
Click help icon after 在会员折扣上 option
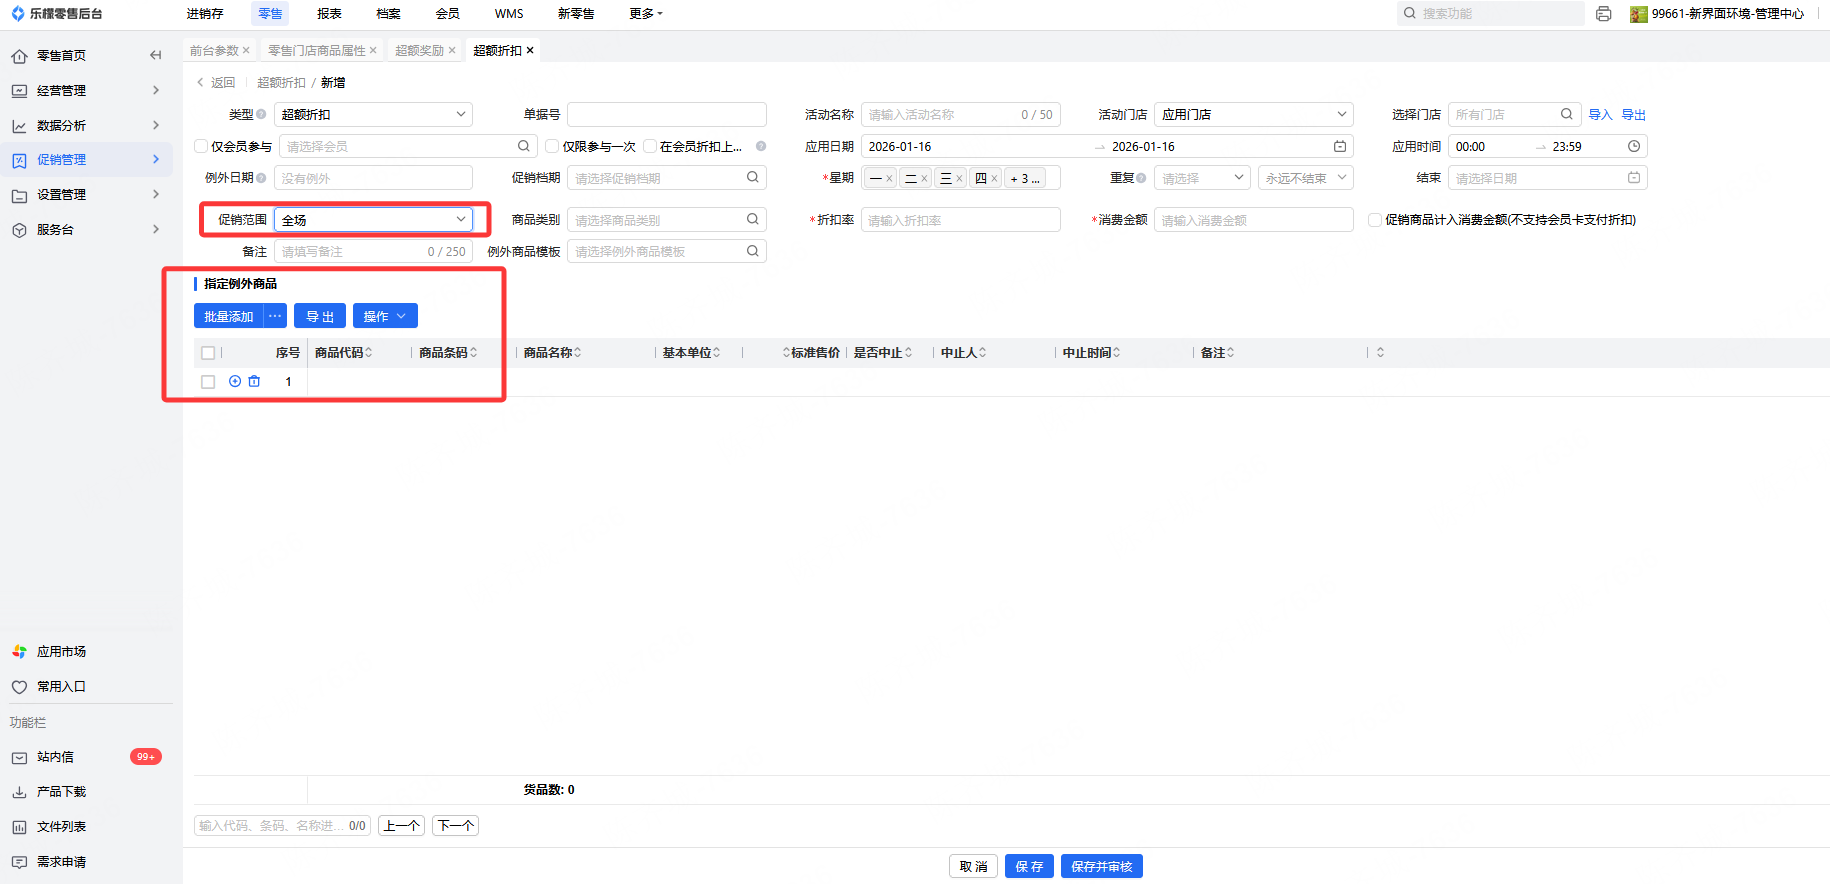click(x=761, y=146)
